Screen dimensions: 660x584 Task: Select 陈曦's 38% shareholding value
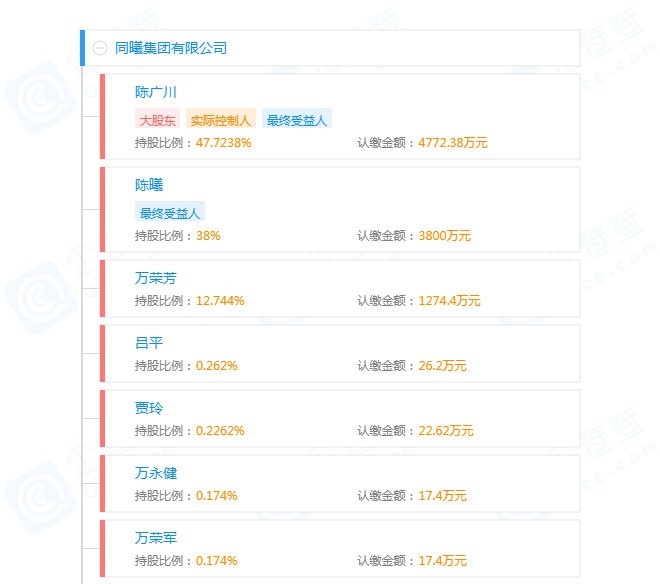[x=208, y=236]
